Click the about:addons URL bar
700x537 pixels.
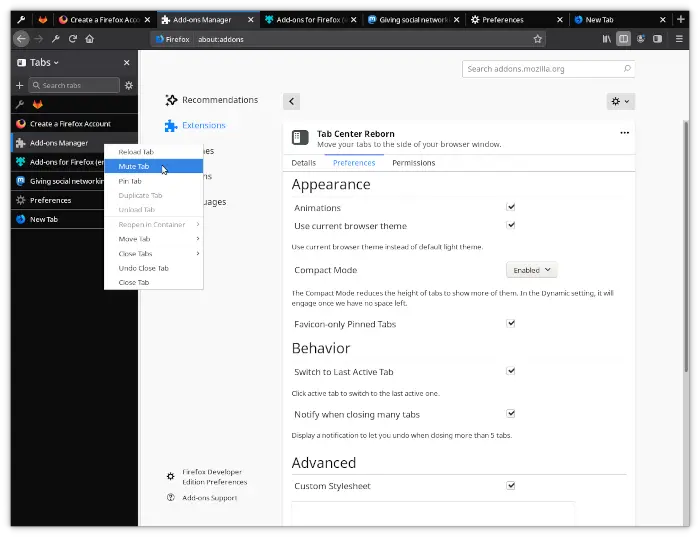point(348,39)
